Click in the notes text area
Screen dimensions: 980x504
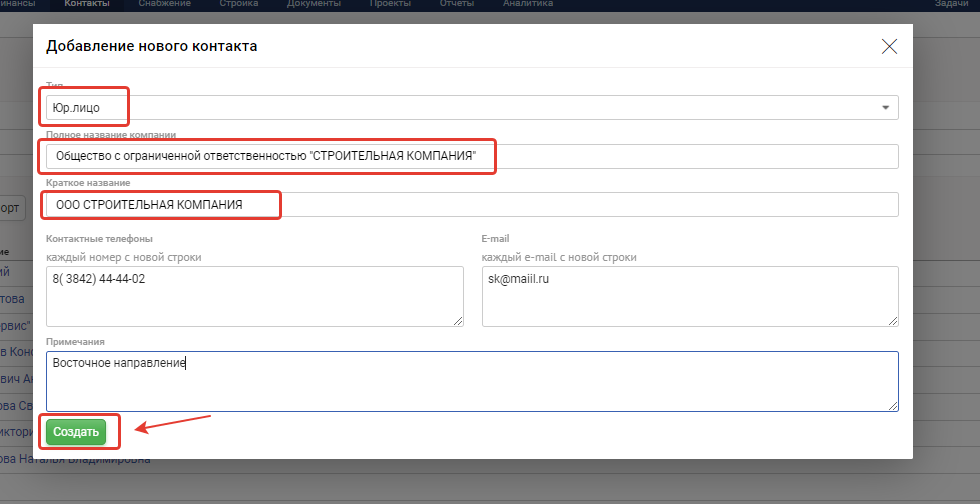(472, 381)
